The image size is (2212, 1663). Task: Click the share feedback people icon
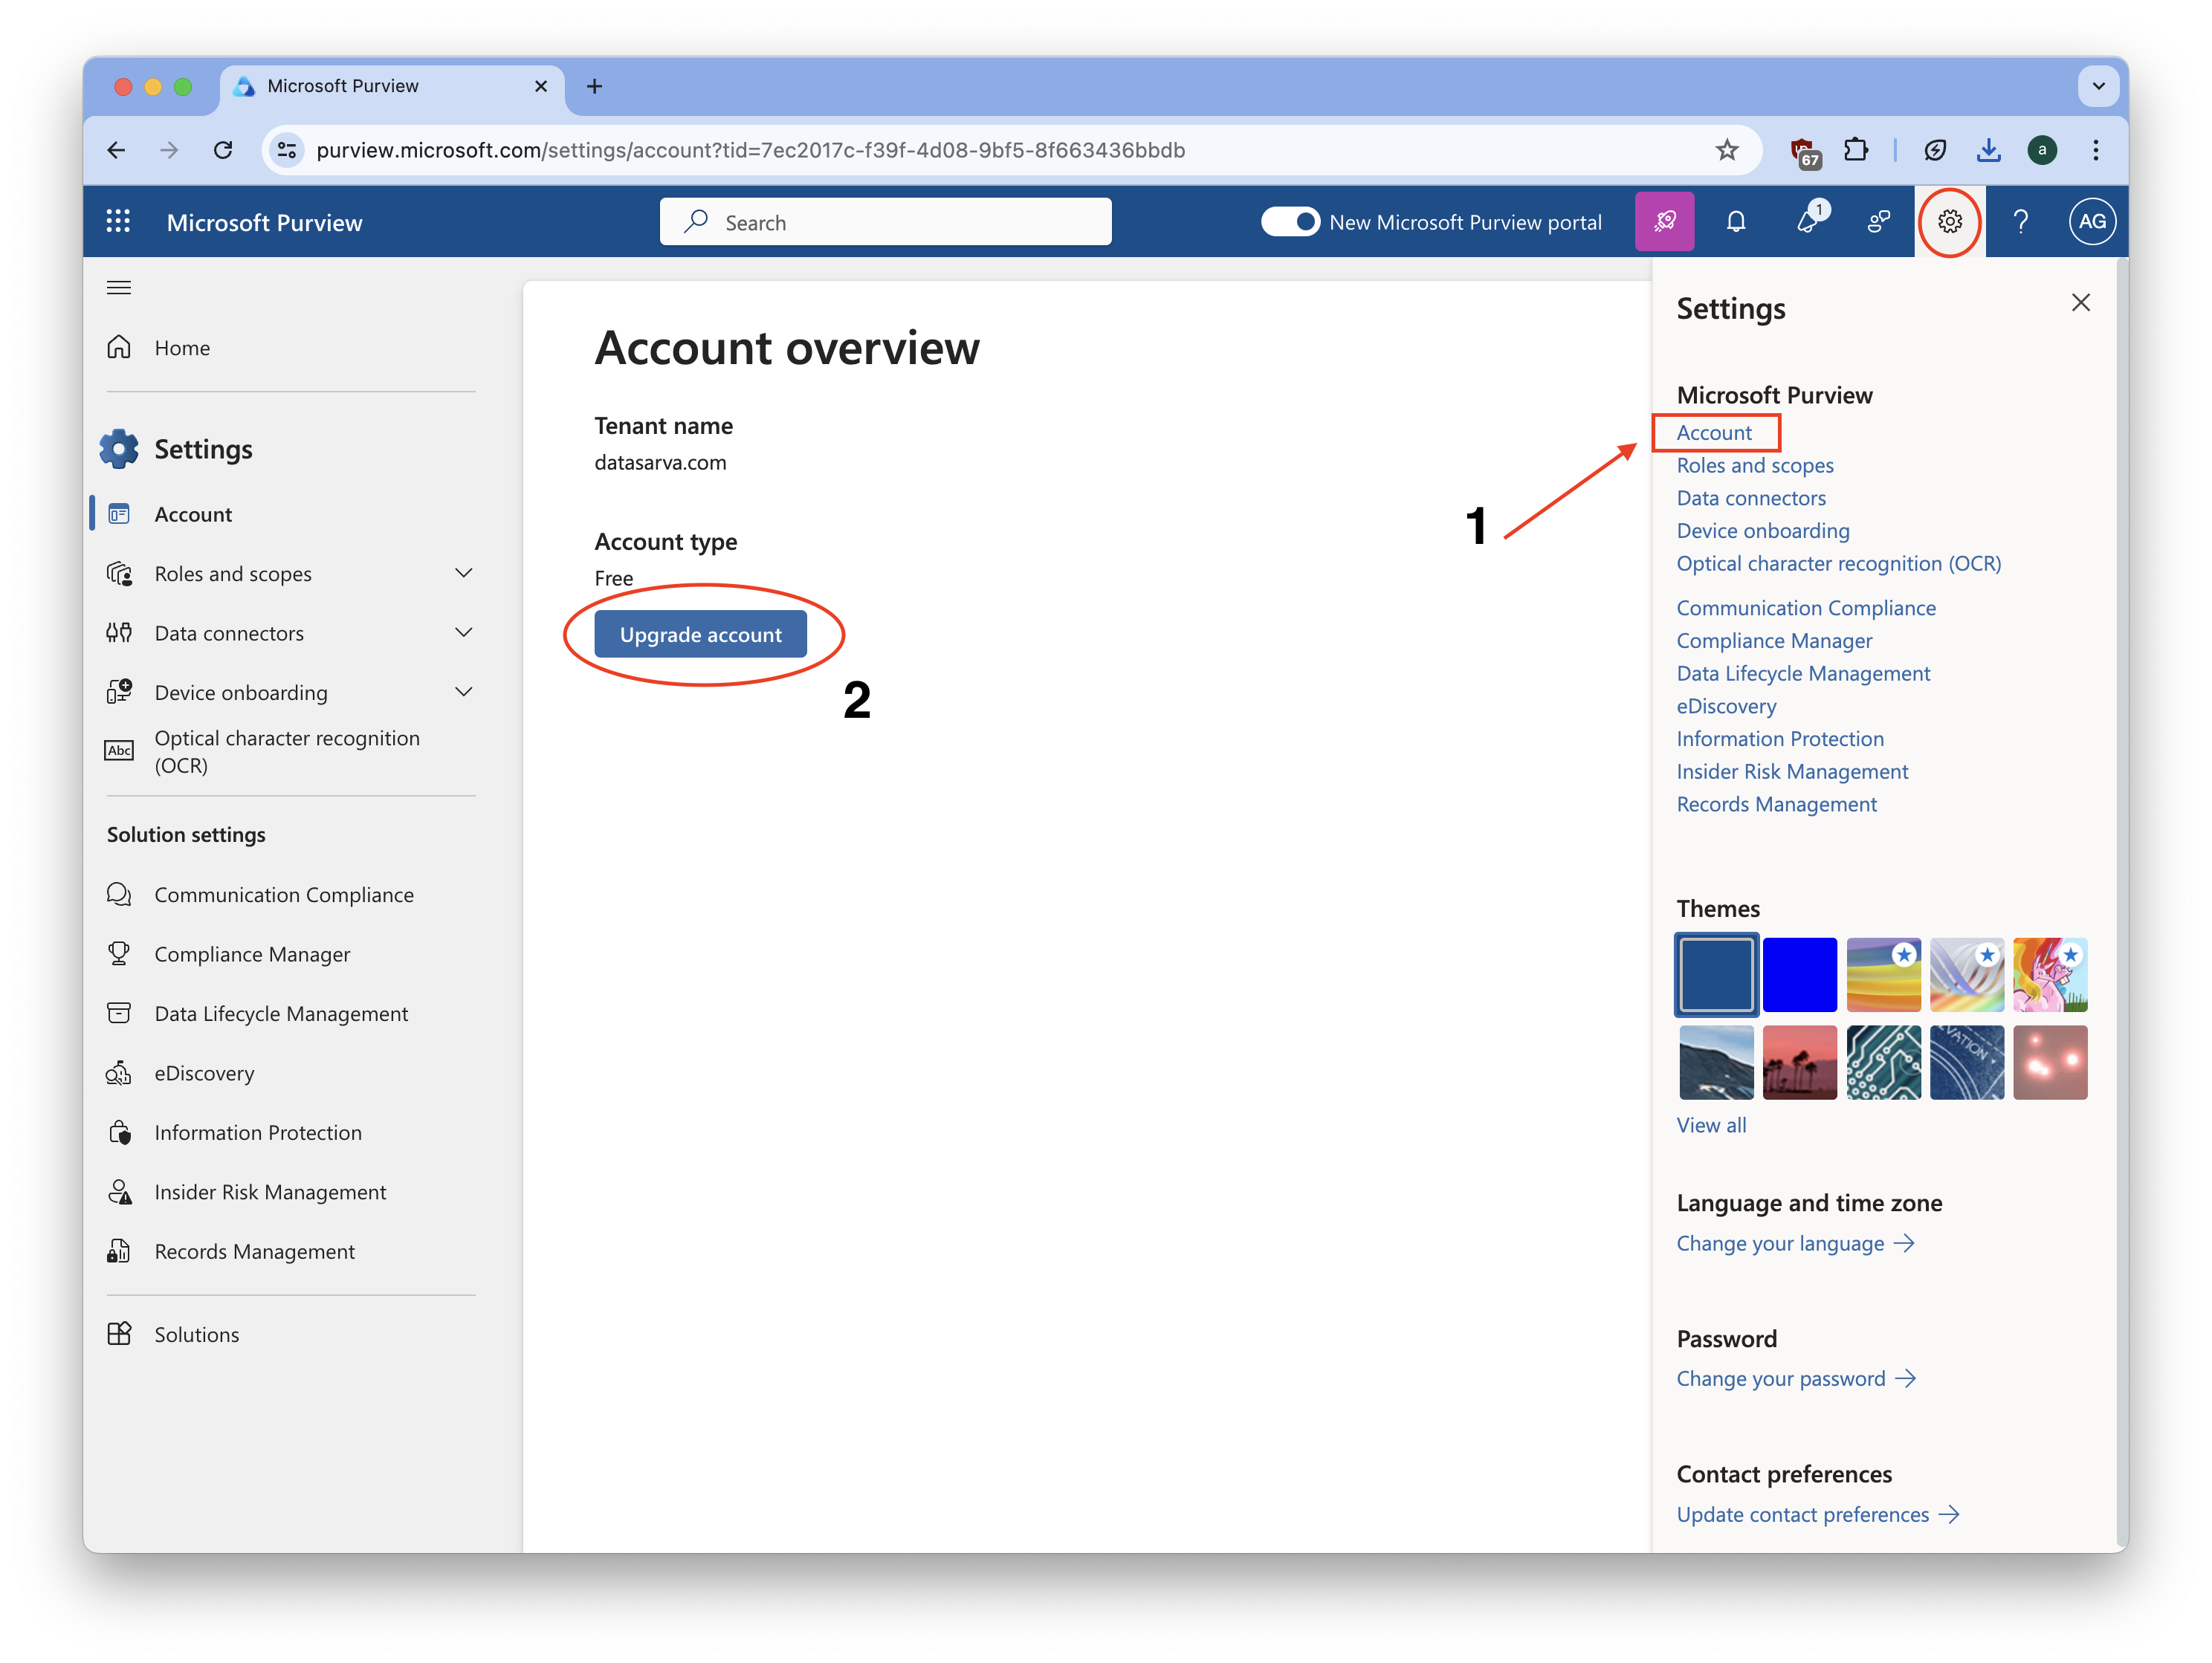pos(1879,222)
